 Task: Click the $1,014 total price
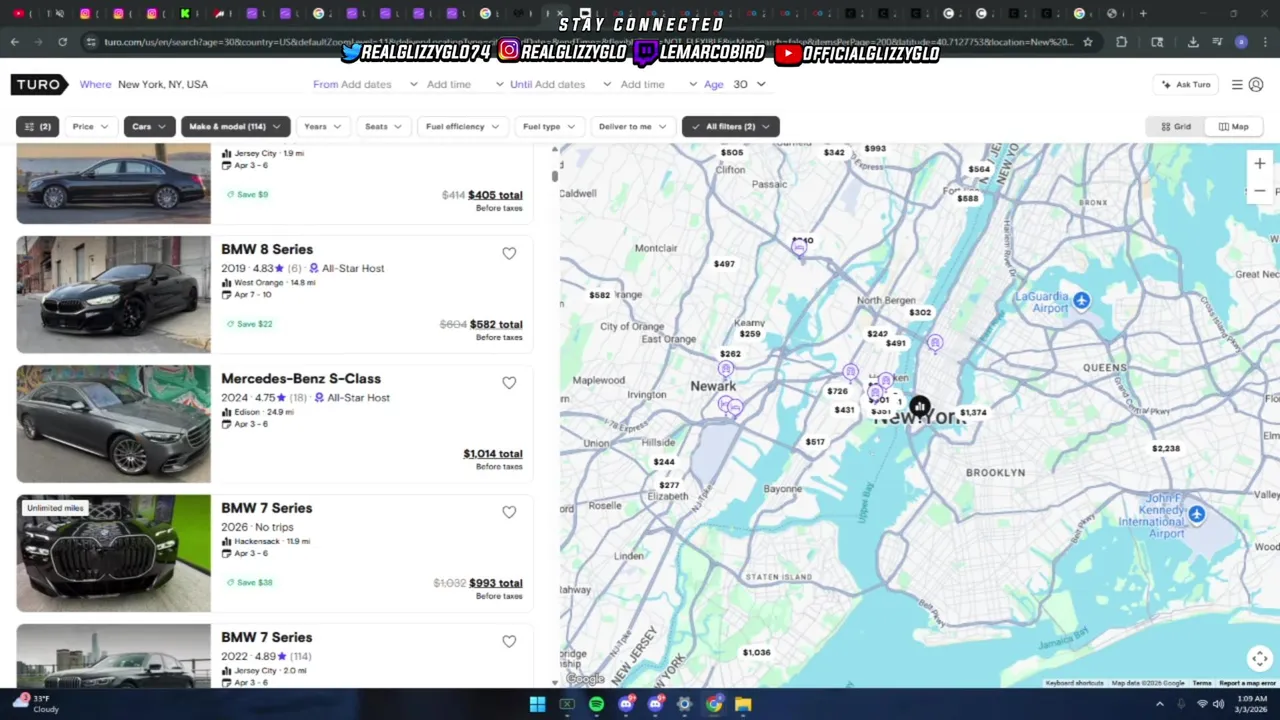492,453
